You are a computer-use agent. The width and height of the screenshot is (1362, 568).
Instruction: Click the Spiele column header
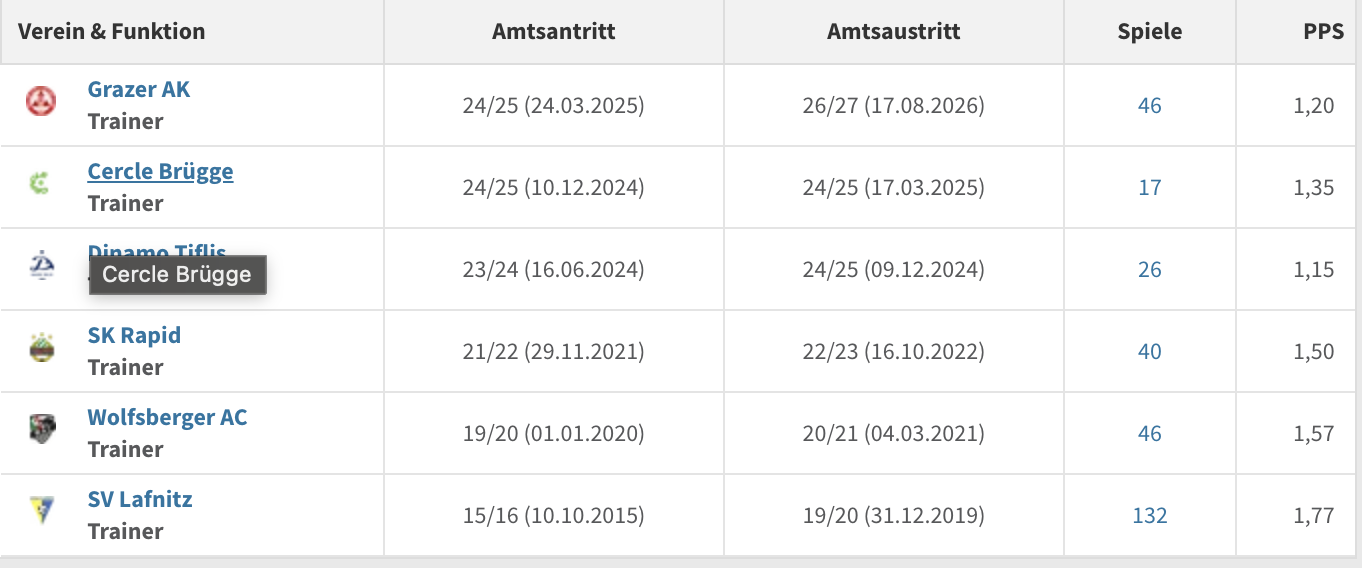[1150, 31]
